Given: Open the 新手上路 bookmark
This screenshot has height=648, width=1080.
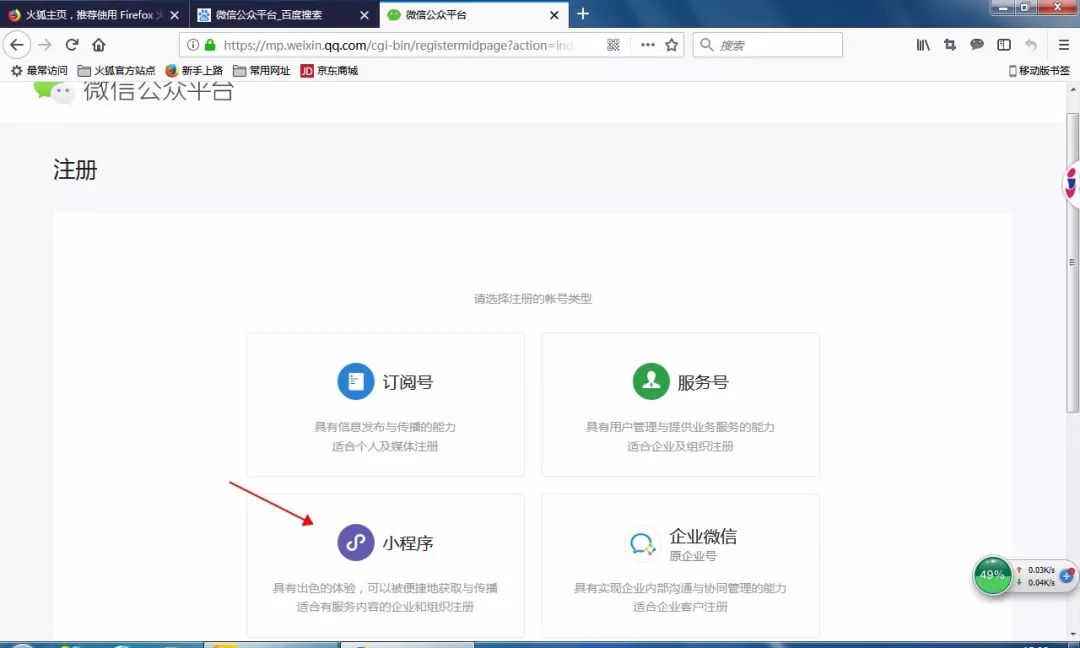Looking at the screenshot, I should tap(194, 71).
